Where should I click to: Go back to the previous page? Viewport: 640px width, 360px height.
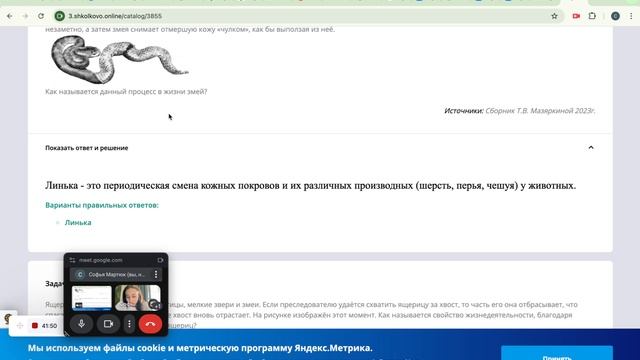10,16
